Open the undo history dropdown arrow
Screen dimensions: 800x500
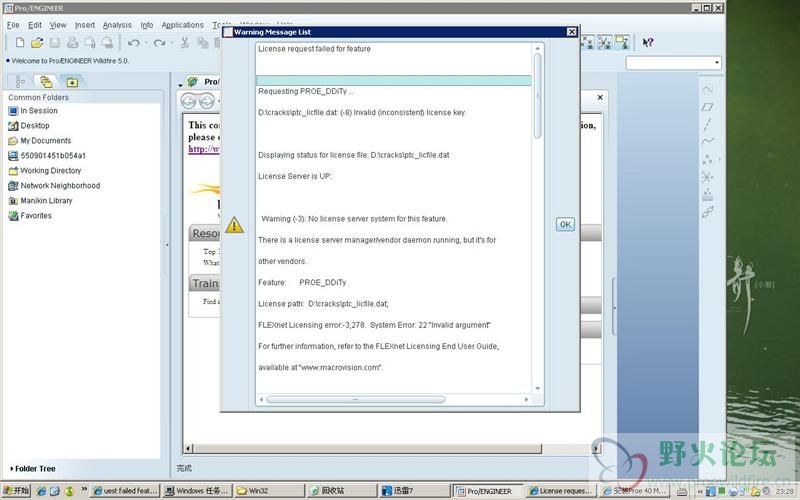(146, 43)
